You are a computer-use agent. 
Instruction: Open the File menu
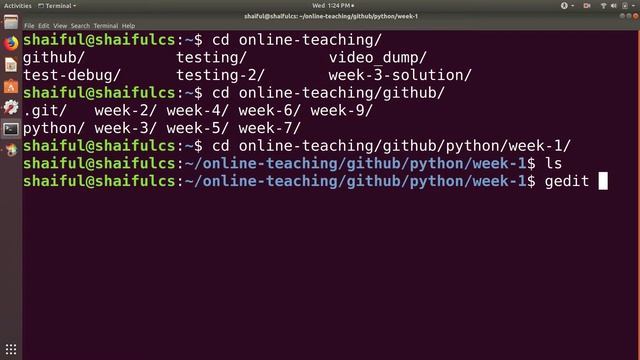pos(29,26)
